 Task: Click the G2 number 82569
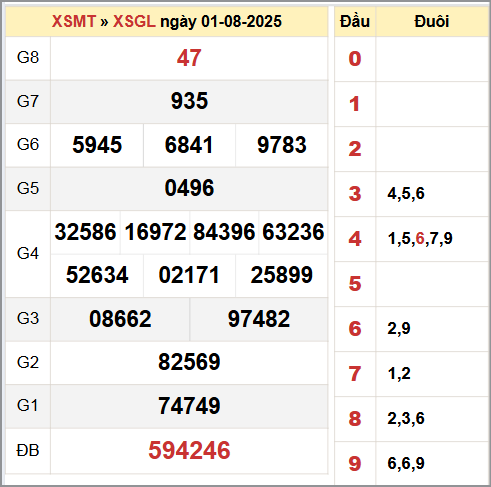(189, 362)
